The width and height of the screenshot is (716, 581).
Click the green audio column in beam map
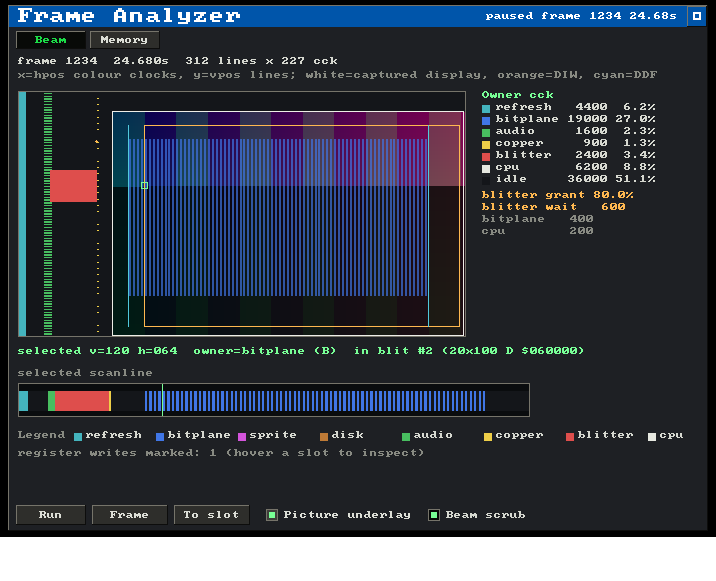click(x=48, y=214)
